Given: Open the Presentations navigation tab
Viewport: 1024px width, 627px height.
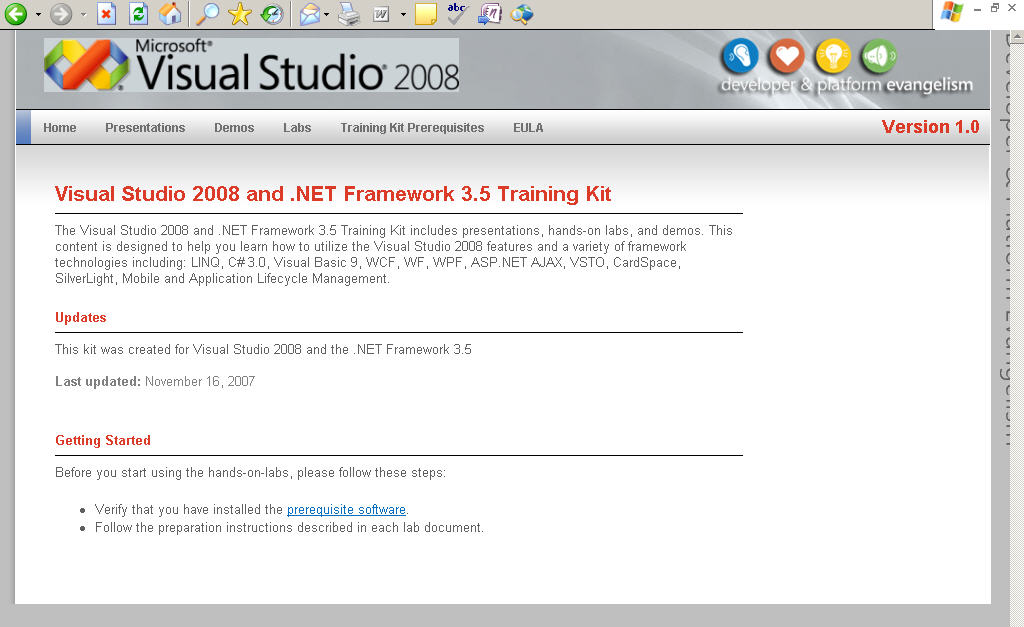Looking at the screenshot, I should click(145, 128).
